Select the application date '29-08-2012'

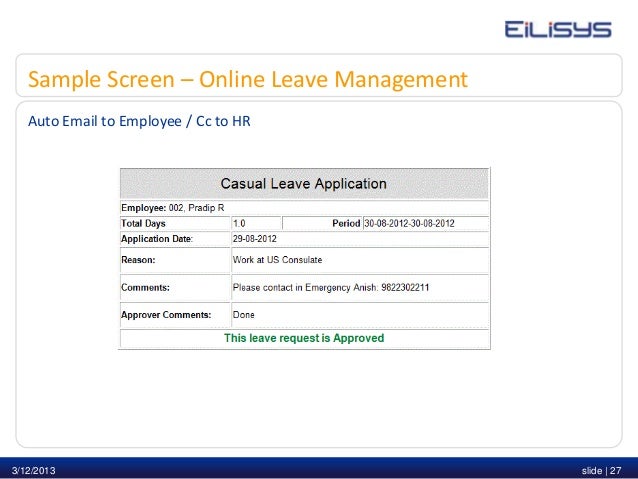click(x=255, y=239)
